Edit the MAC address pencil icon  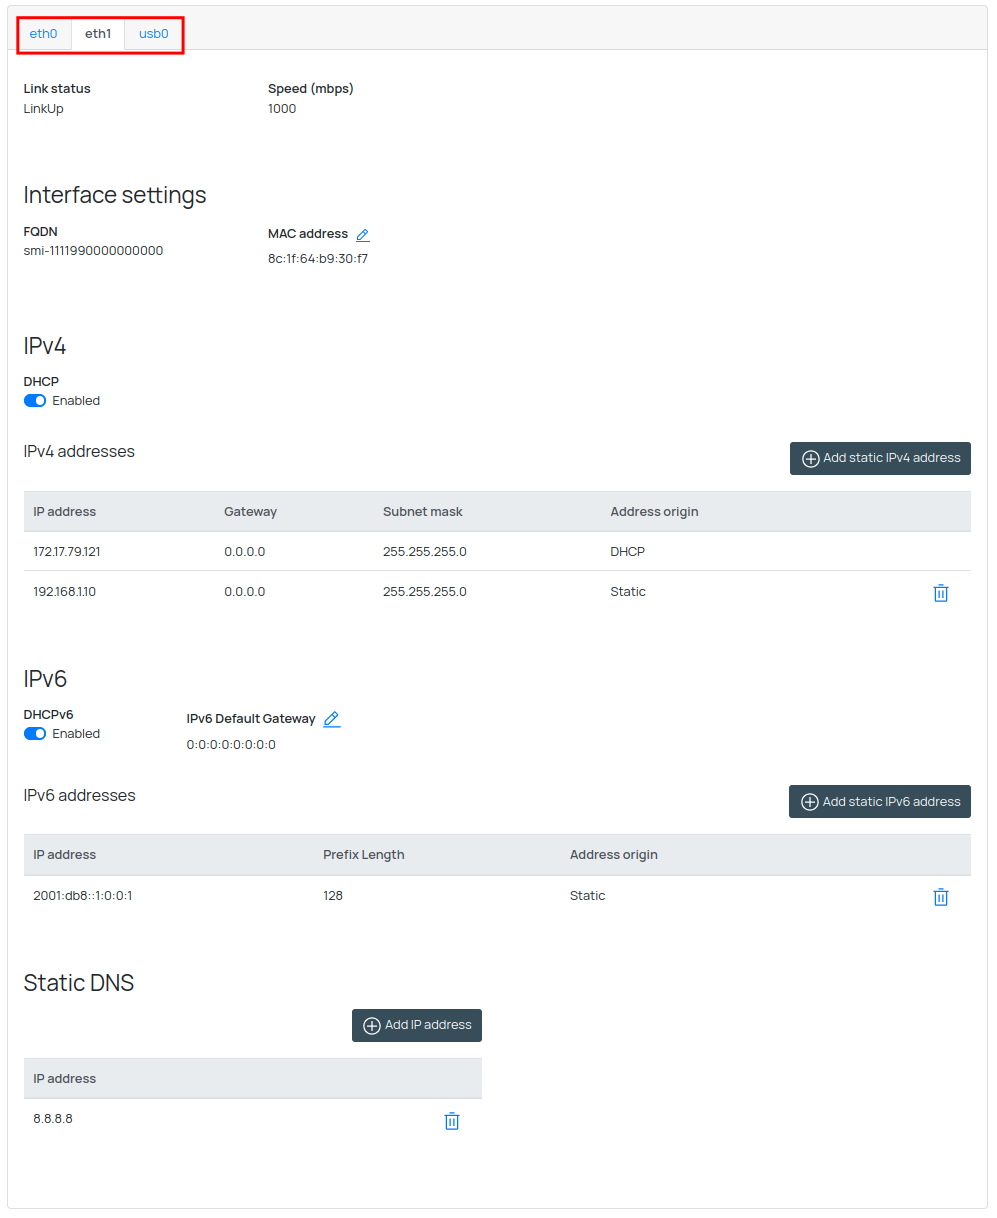[363, 235]
